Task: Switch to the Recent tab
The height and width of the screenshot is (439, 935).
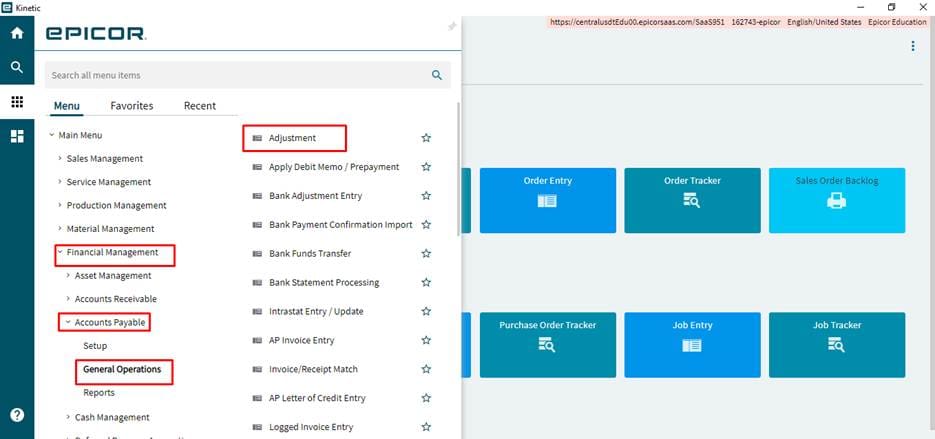Action: (200, 106)
